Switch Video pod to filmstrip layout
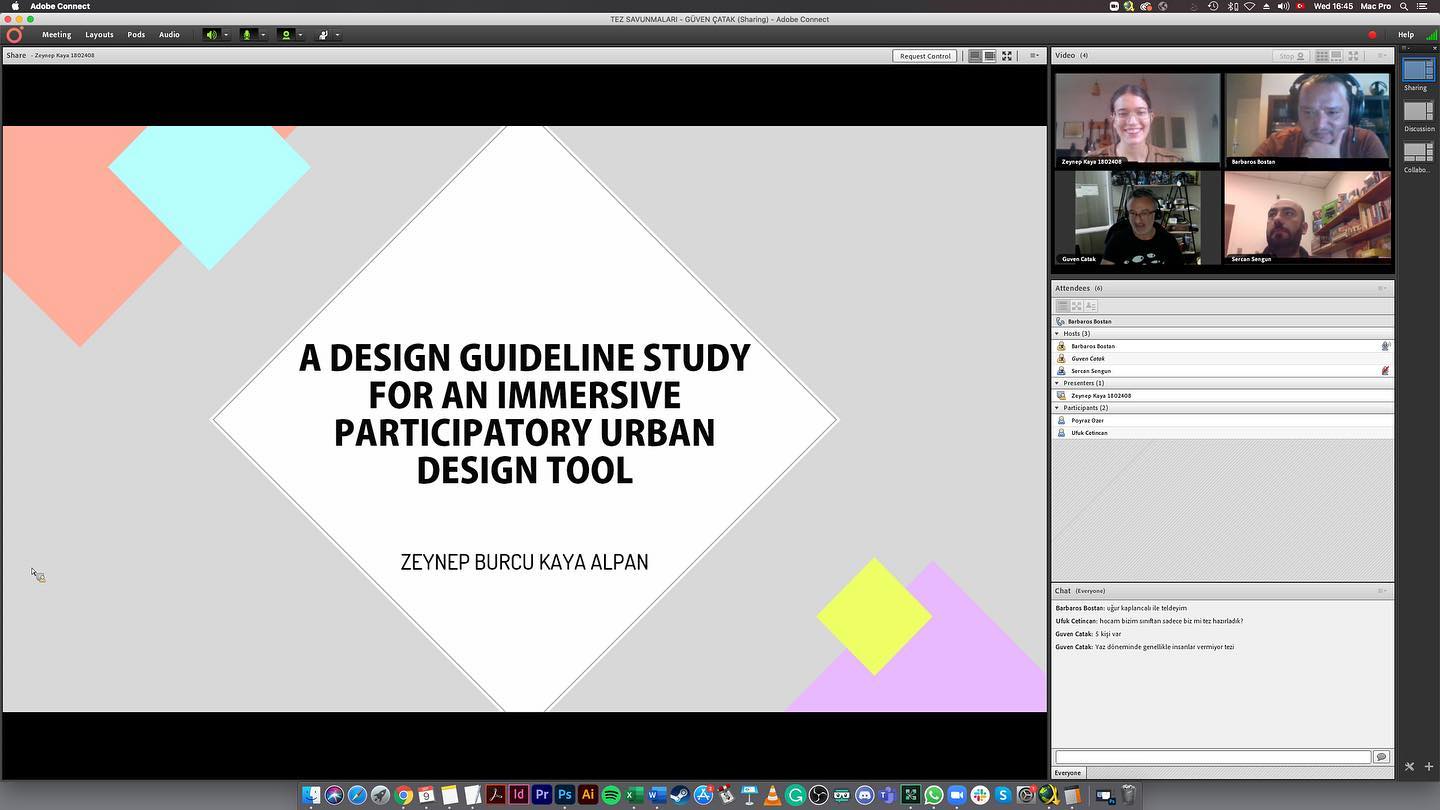The height and width of the screenshot is (810, 1440). [1336, 56]
